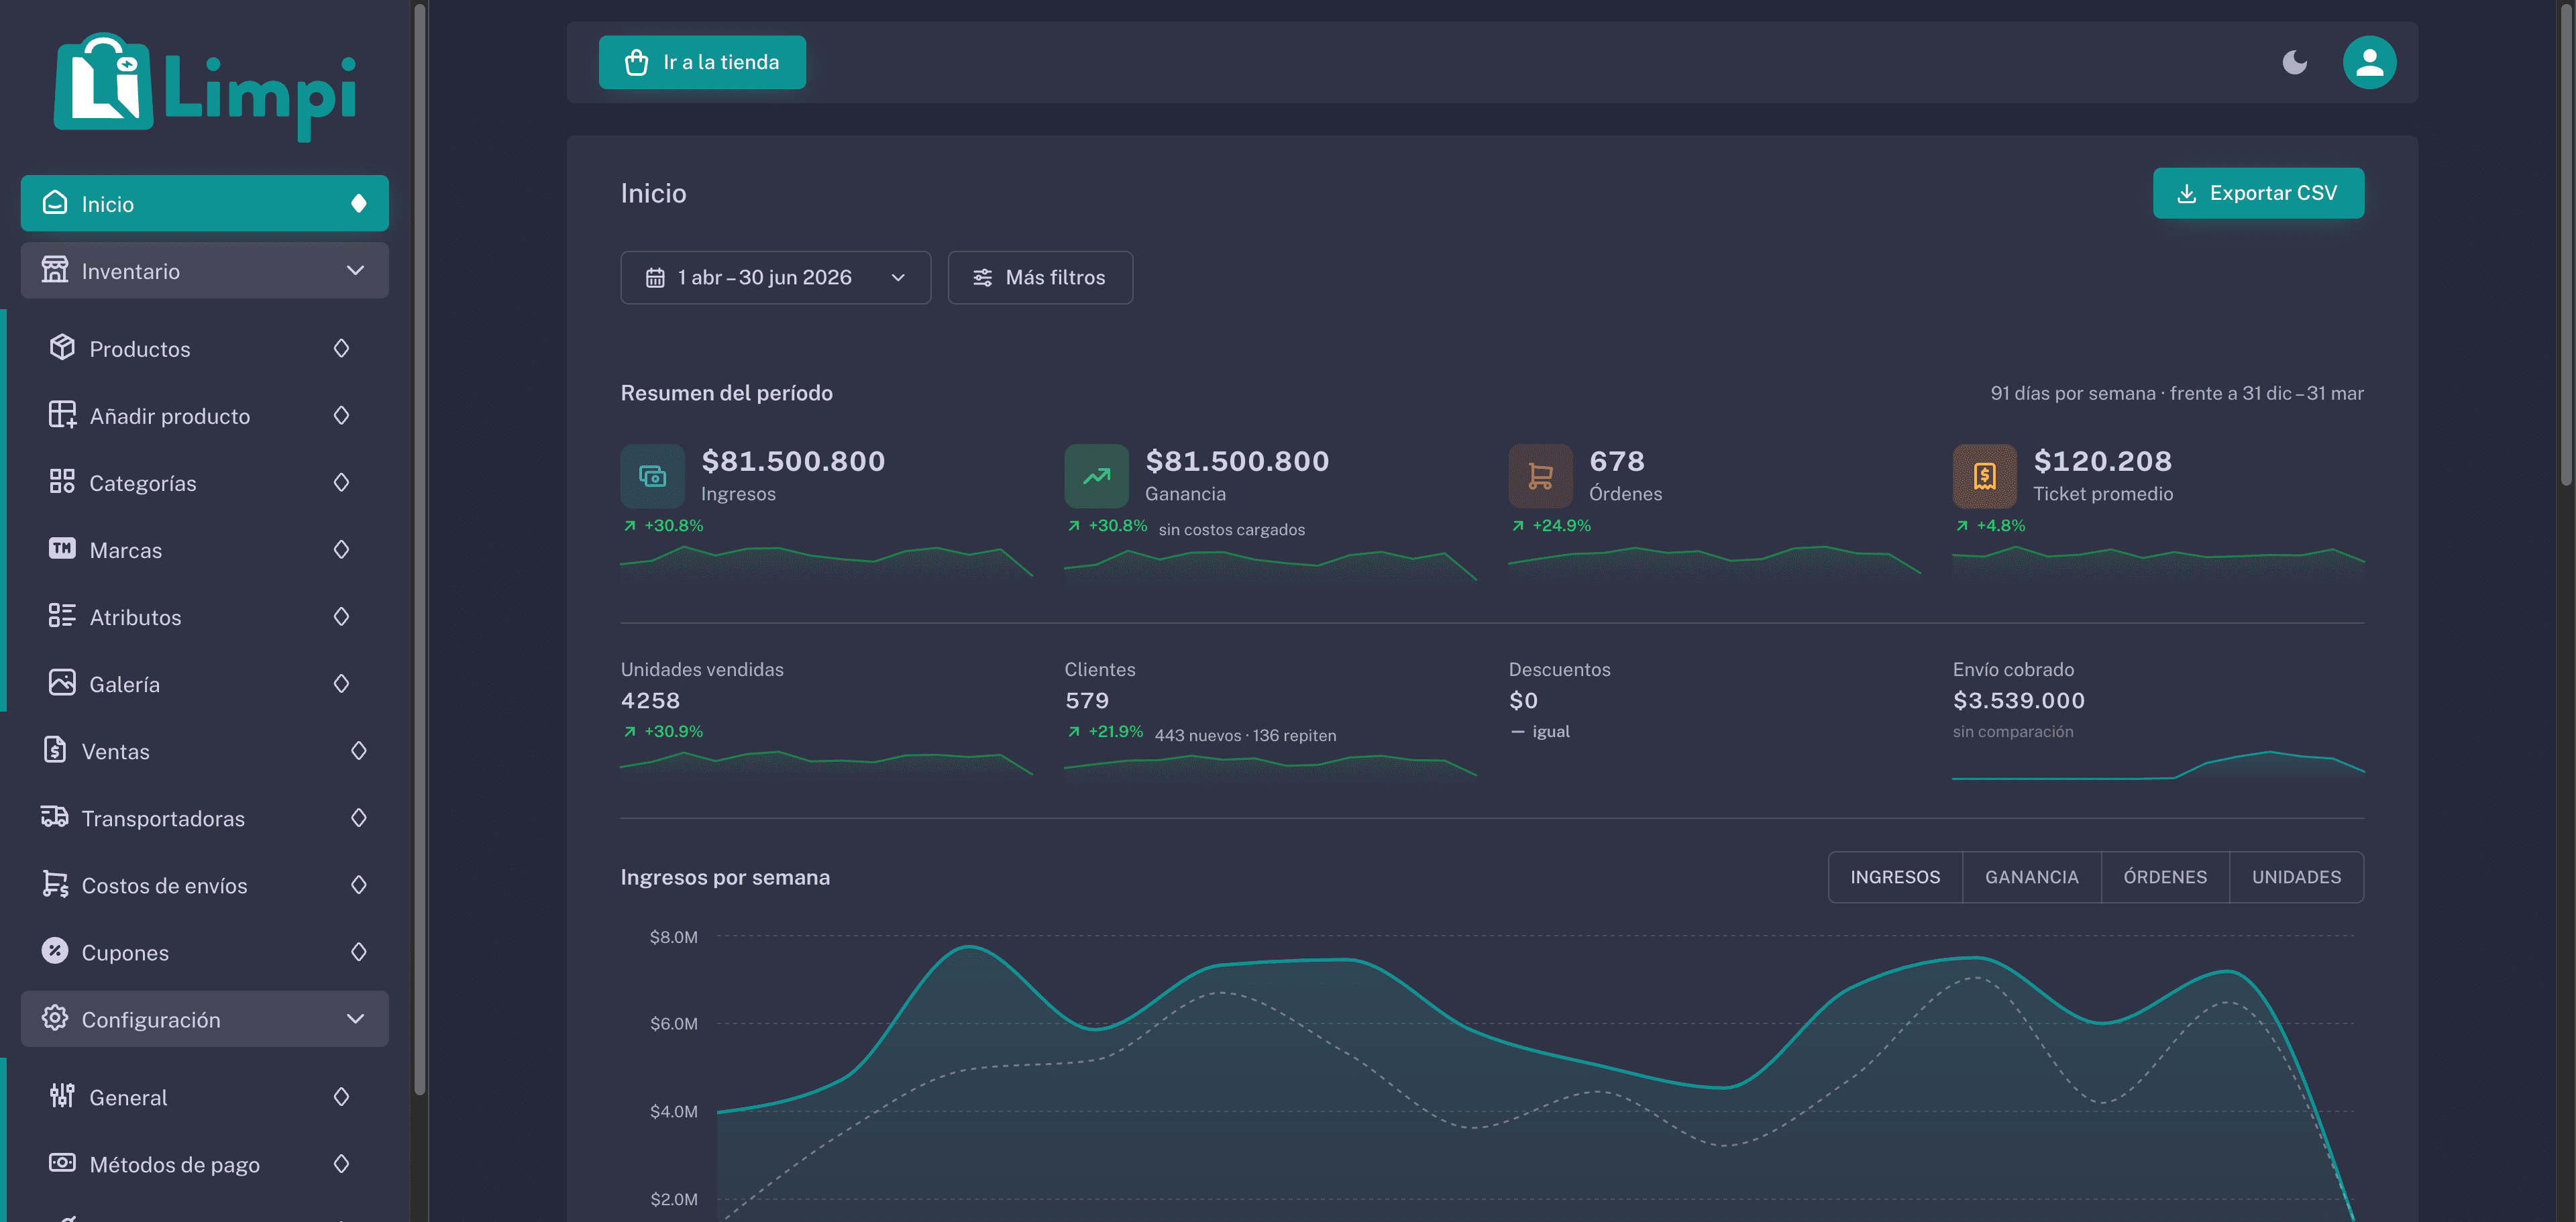Screen dimensions: 2576x1222
Task: Click the Ingresos por semana chart title
Action: [x=725, y=877]
